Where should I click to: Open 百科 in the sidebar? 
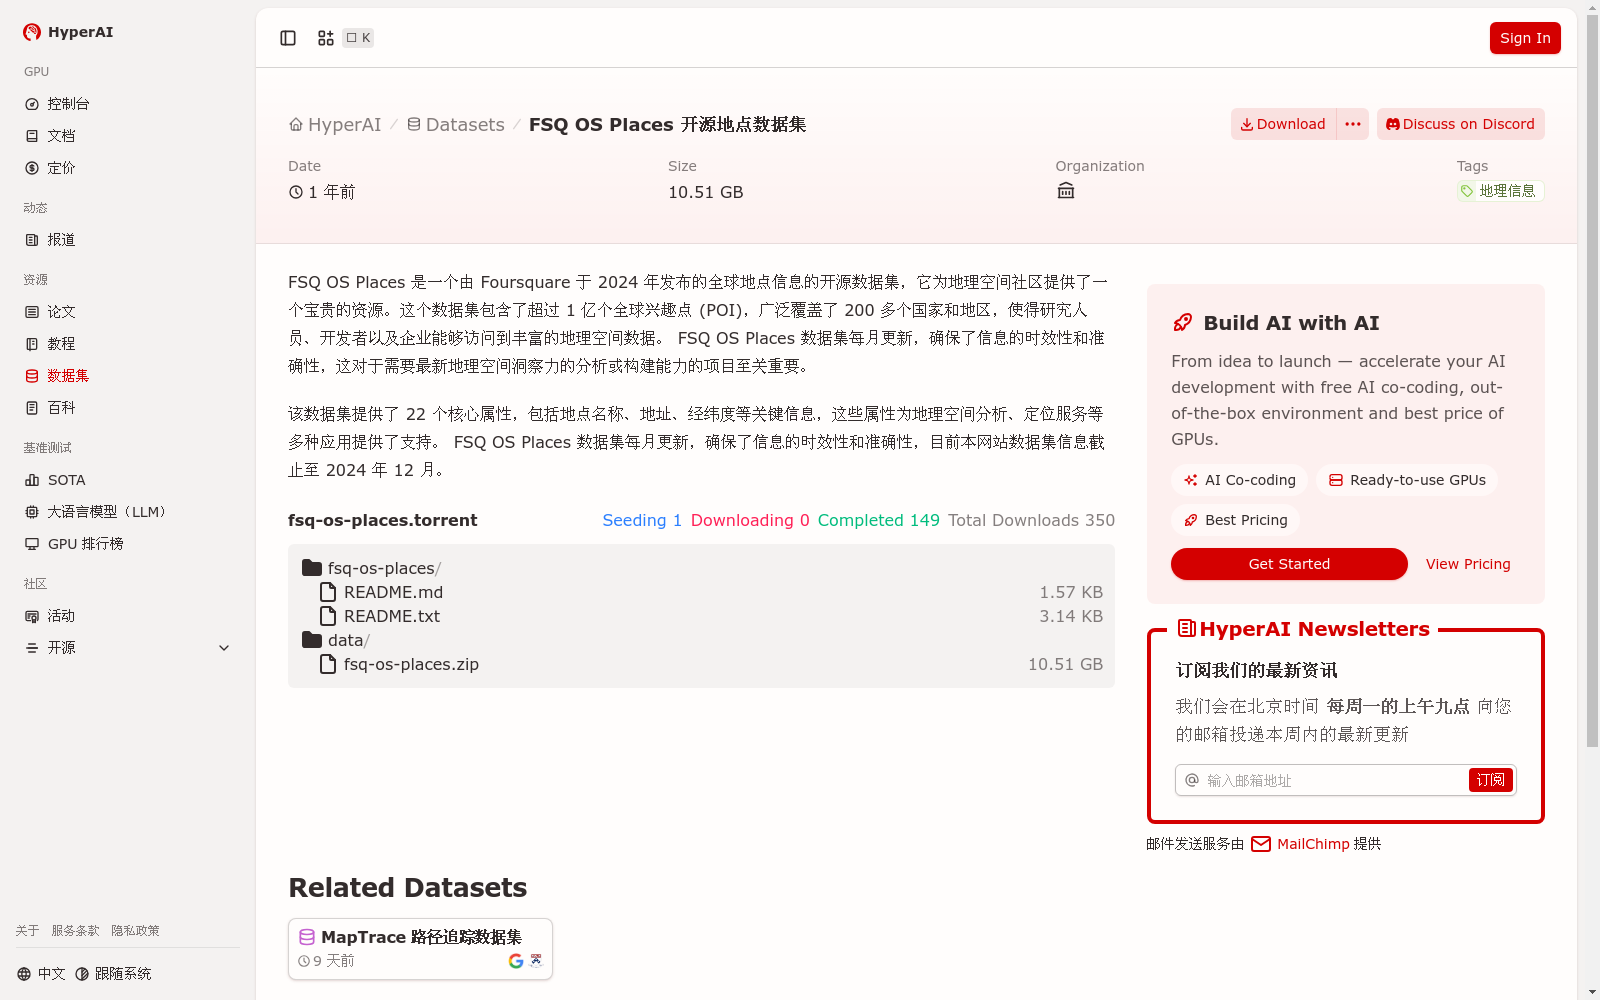pyautogui.click(x=127, y=408)
